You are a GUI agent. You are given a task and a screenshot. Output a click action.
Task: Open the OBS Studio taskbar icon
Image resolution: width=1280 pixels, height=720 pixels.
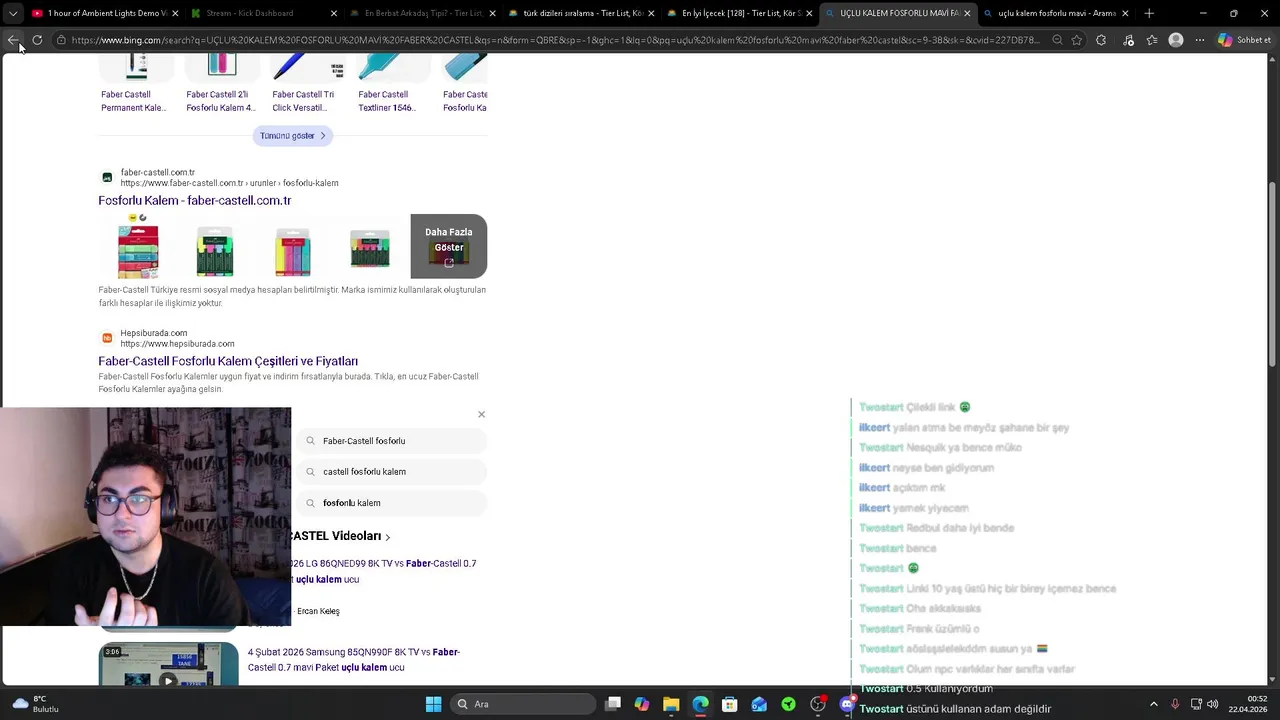pos(818,704)
